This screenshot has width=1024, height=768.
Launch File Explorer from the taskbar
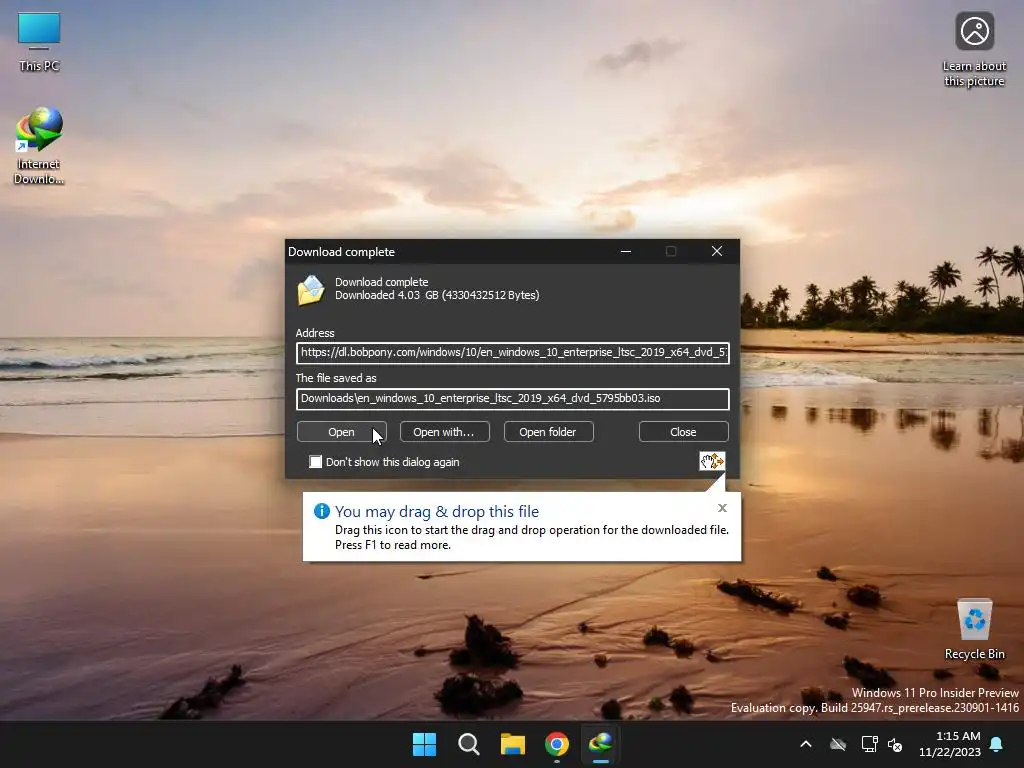513,744
